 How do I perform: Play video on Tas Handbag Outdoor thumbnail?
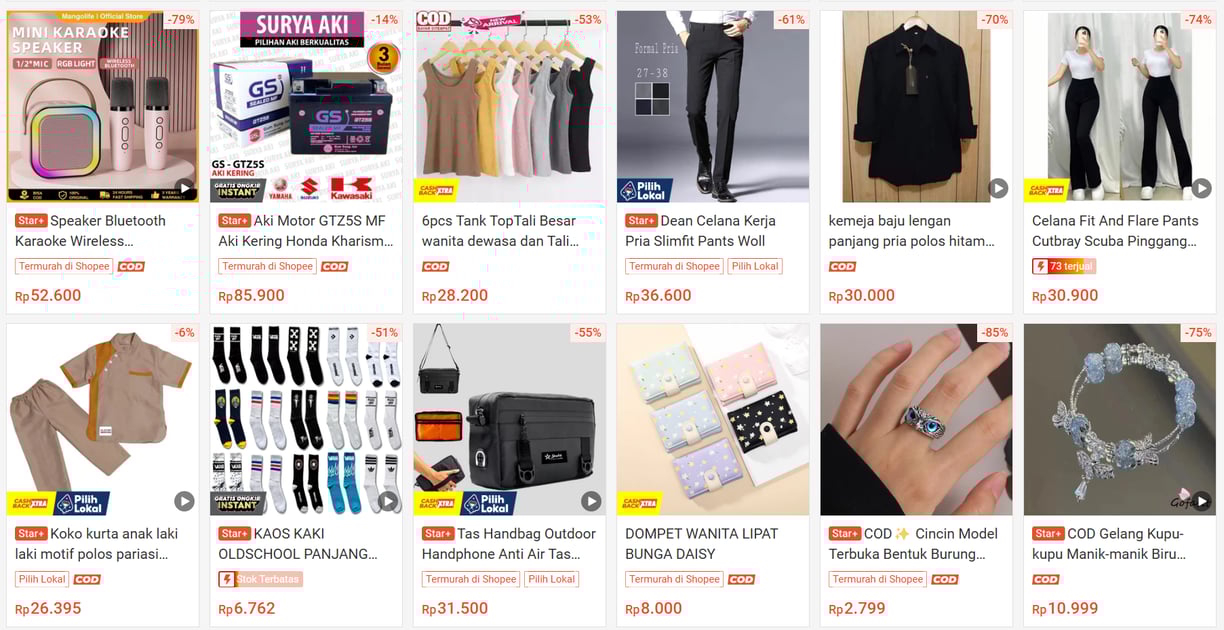(x=591, y=500)
